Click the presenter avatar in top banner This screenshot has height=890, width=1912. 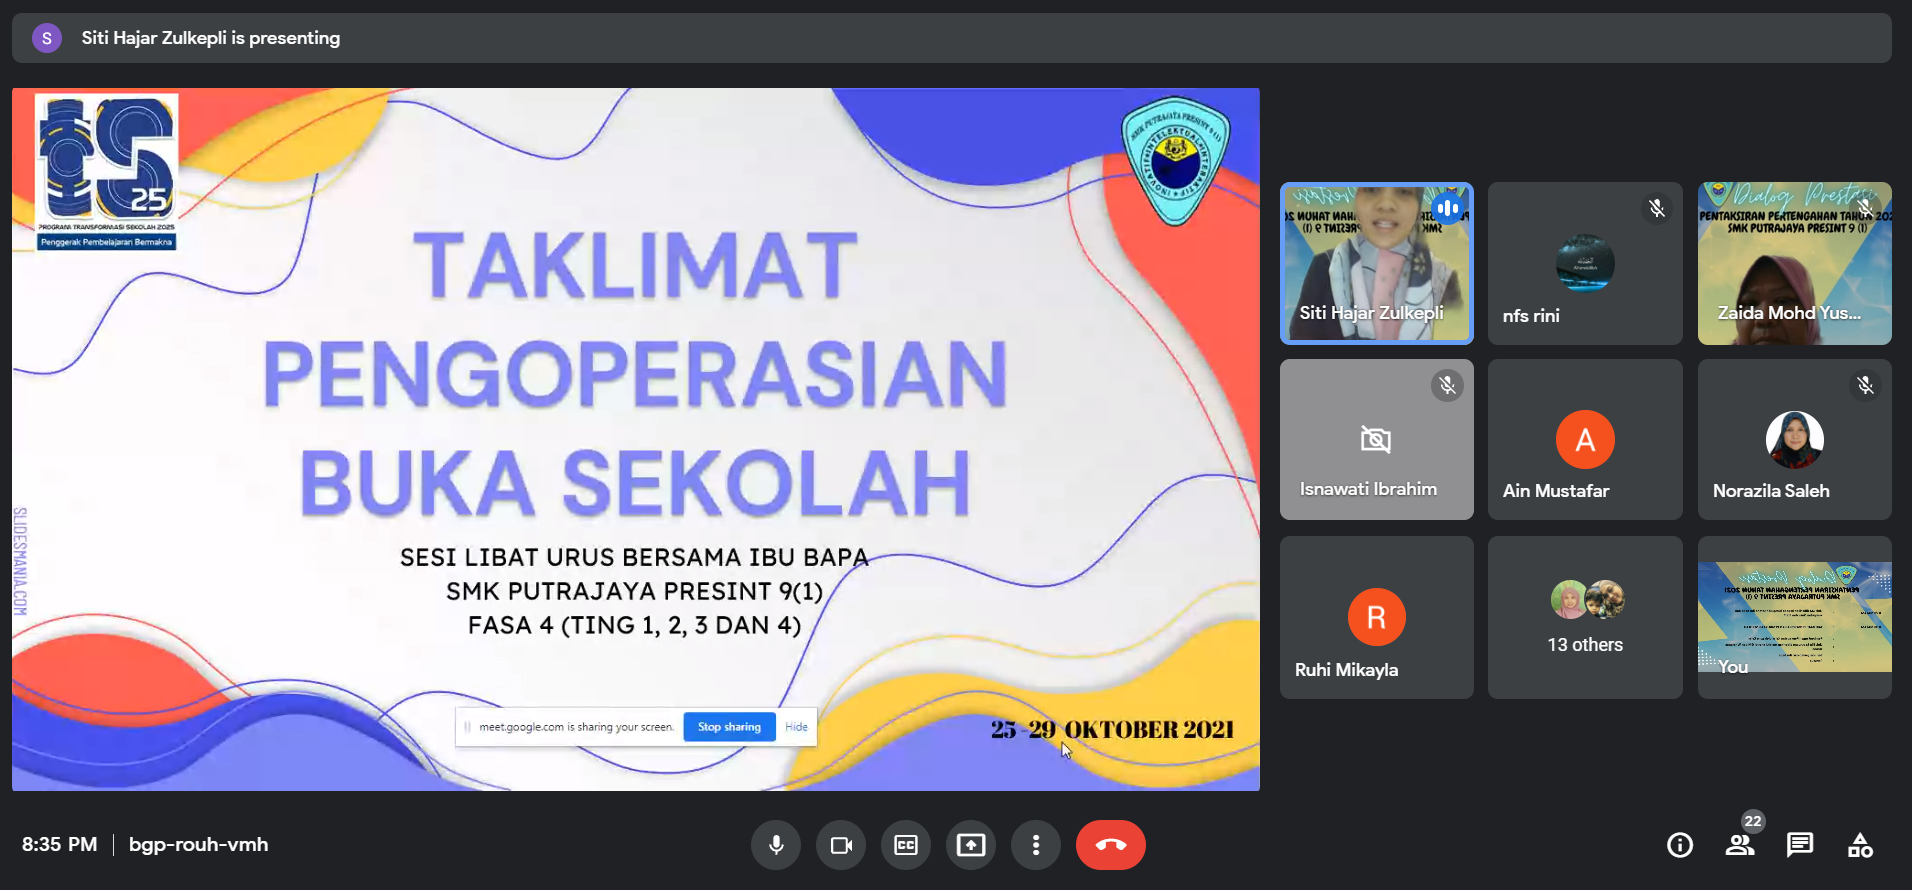(47, 38)
